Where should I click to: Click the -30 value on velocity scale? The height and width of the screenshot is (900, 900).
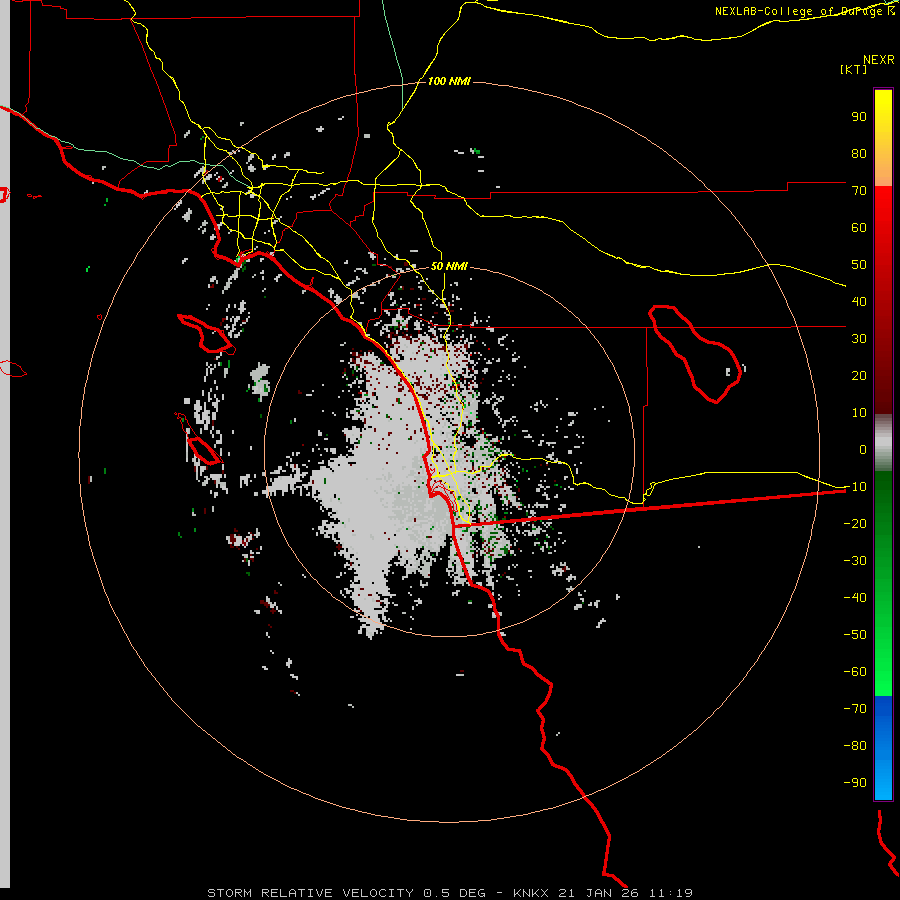click(855, 561)
